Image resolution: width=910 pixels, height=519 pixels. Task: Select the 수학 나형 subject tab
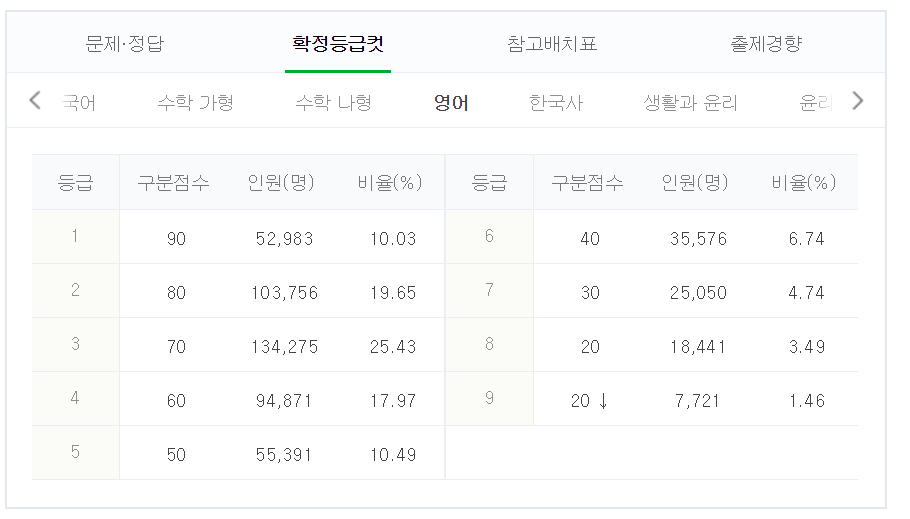point(334,103)
